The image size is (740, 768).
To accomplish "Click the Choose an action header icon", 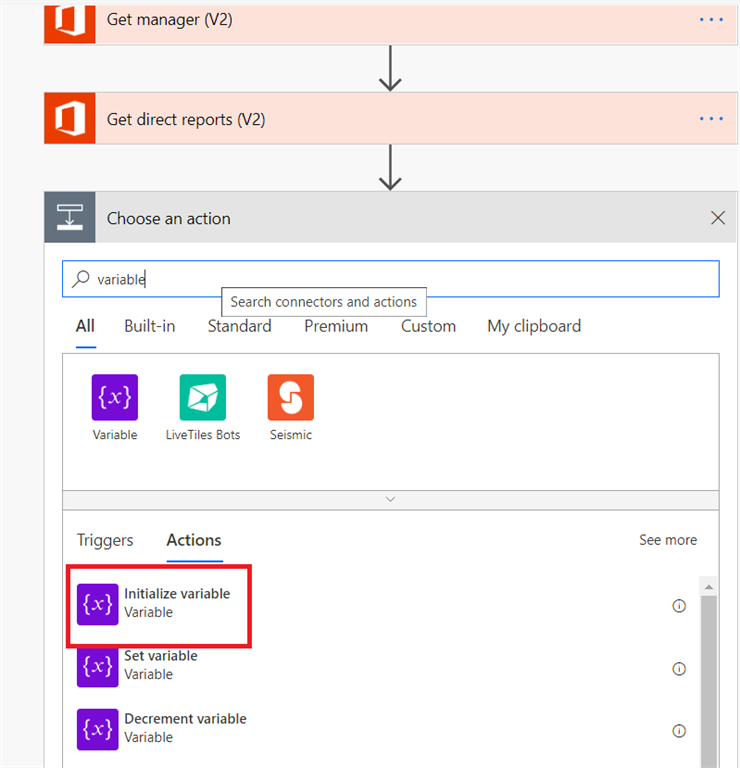I will [x=69, y=218].
